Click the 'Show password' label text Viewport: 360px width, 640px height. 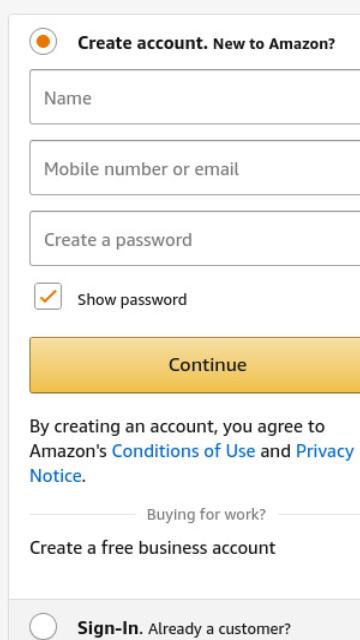pos(132,300)
